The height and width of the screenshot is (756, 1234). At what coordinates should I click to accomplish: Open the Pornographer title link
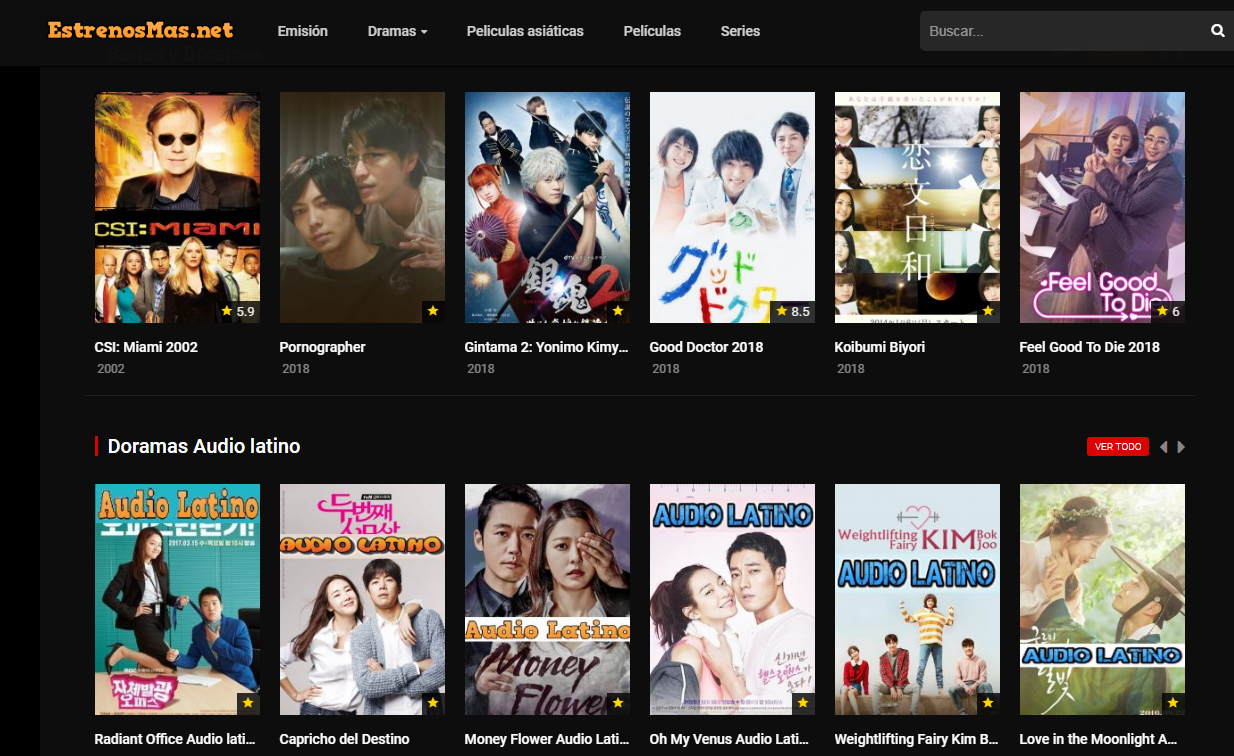[322, 347]
